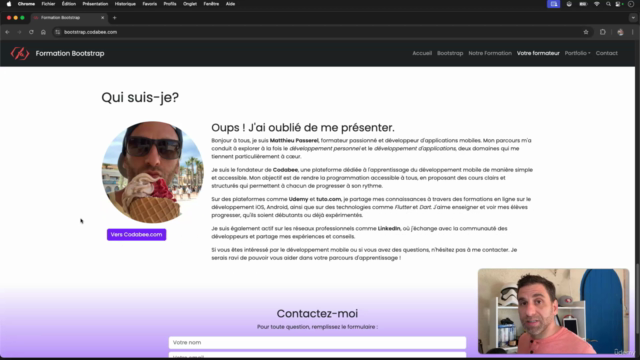Open the Profils menu
Viewport: 640px width, 360px height.
point(170,4)
